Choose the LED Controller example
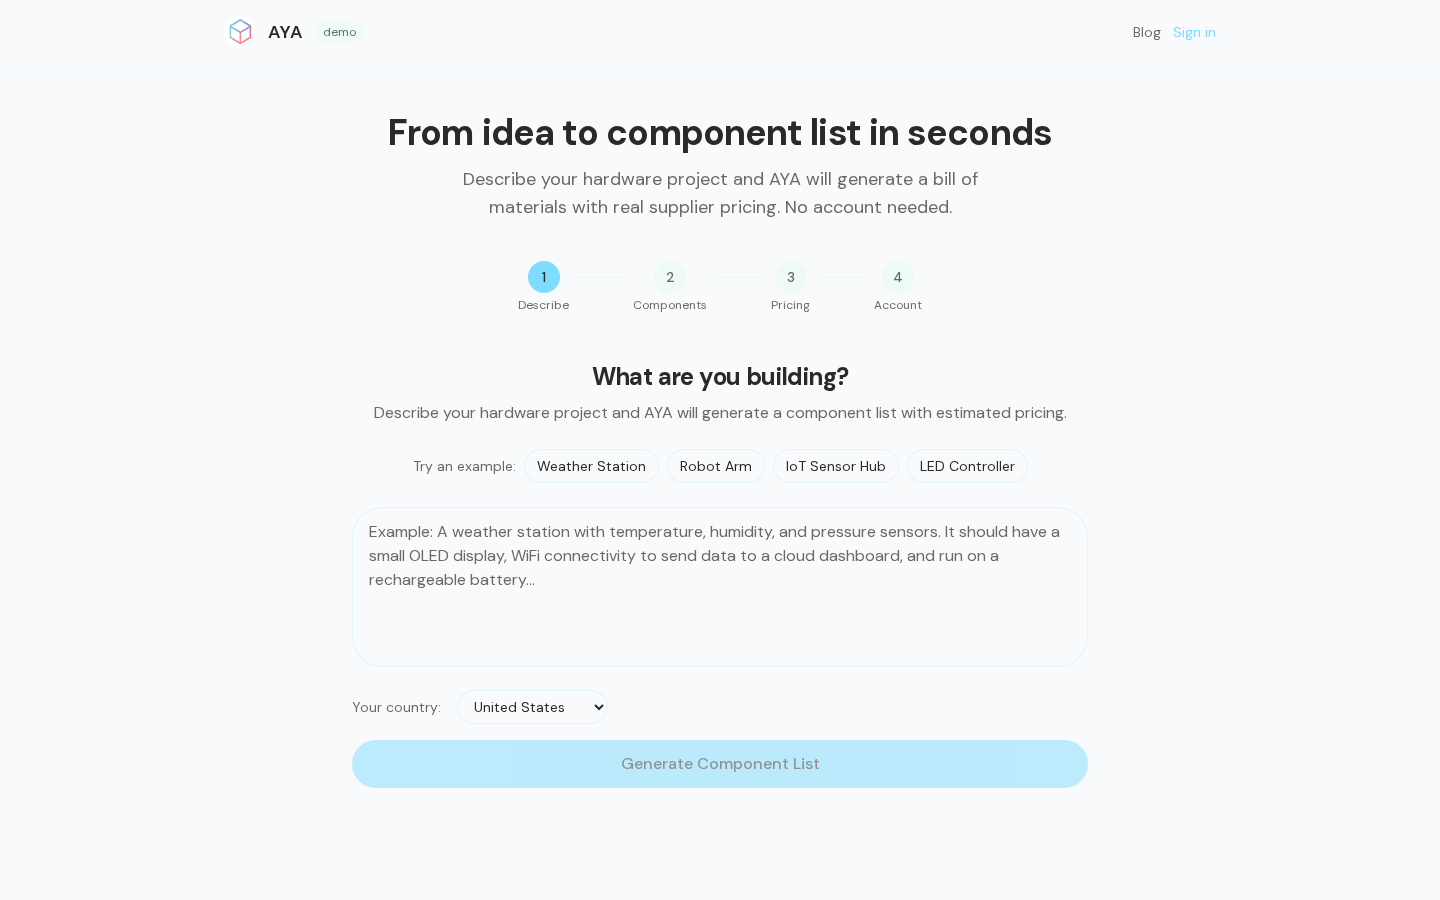The height and width of the screenshot is (900, 1440). (x=967, y=466)
